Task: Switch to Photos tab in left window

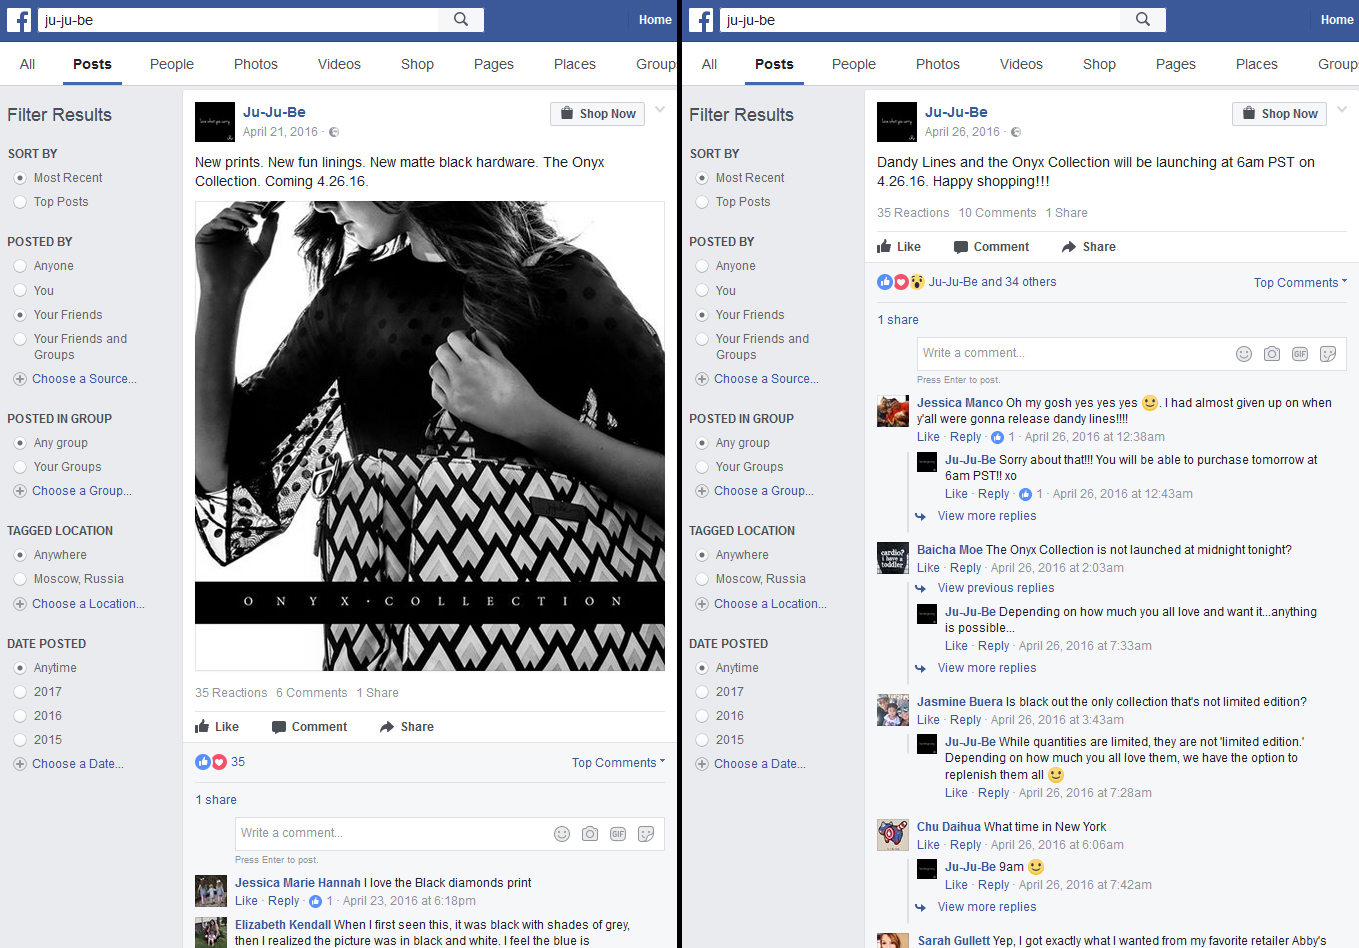Action: click(x=256, y=64)
